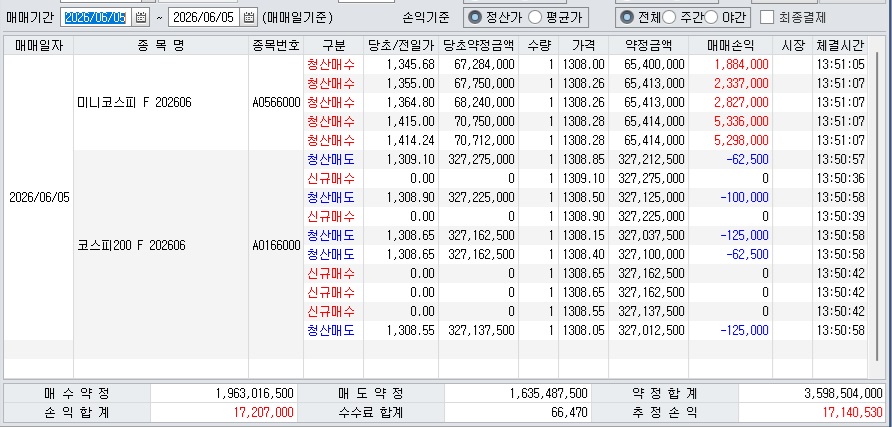Click the price cell 1308.00

click(584, 64)
